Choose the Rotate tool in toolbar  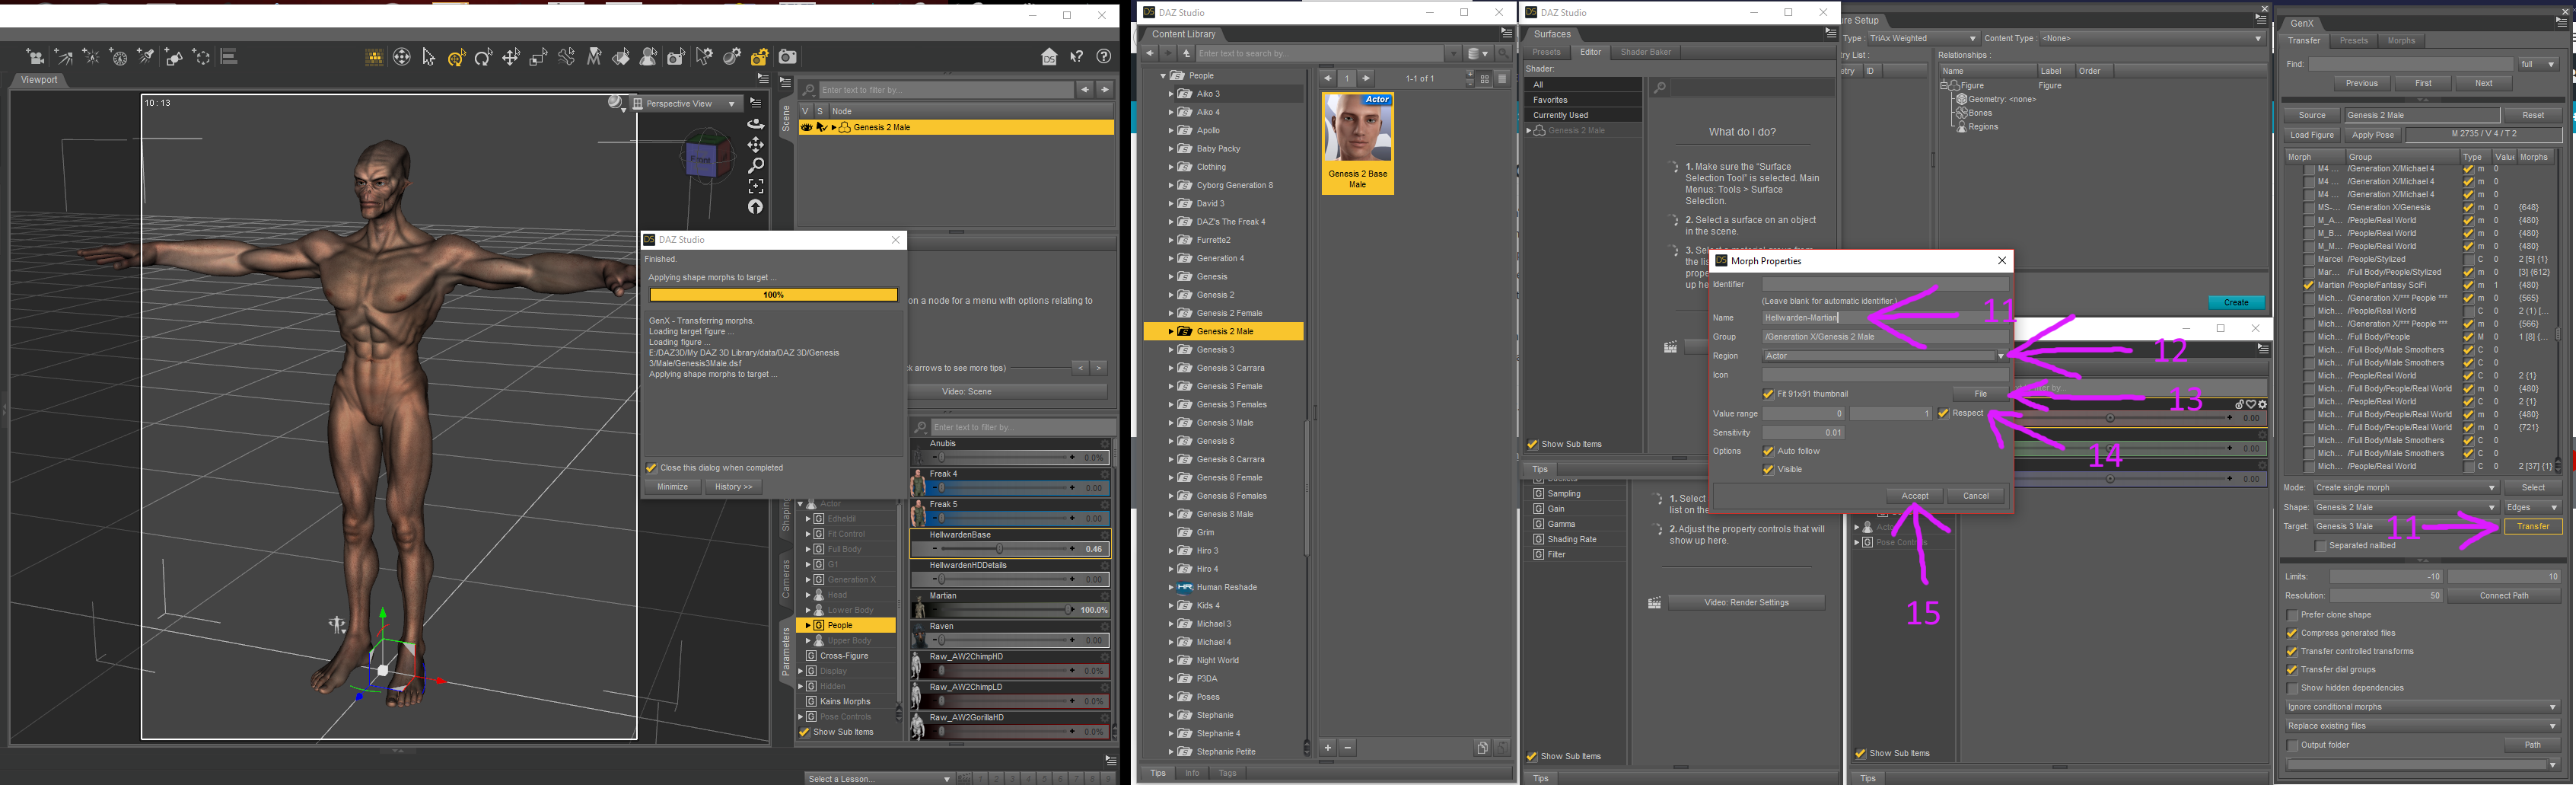pos(484,57)
